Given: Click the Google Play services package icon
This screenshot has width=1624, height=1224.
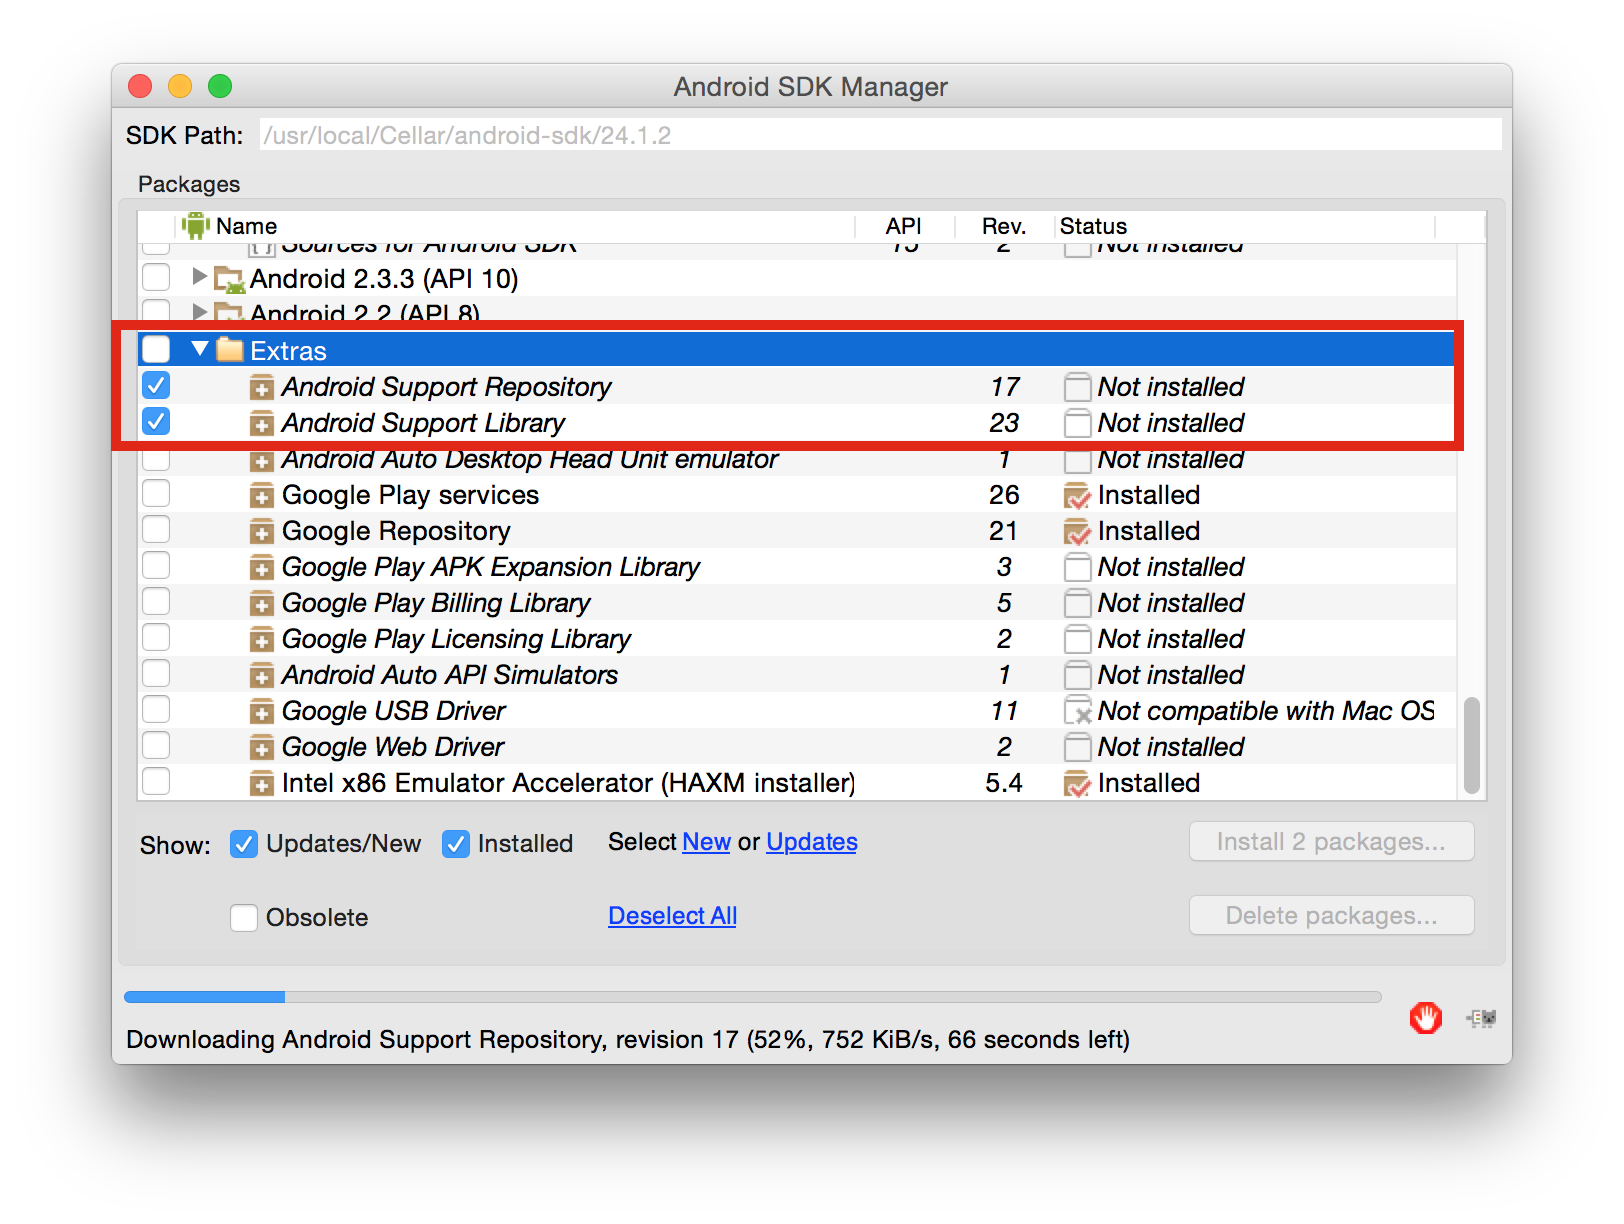Looking at the screenshot, I should click(x=261, y=495).
